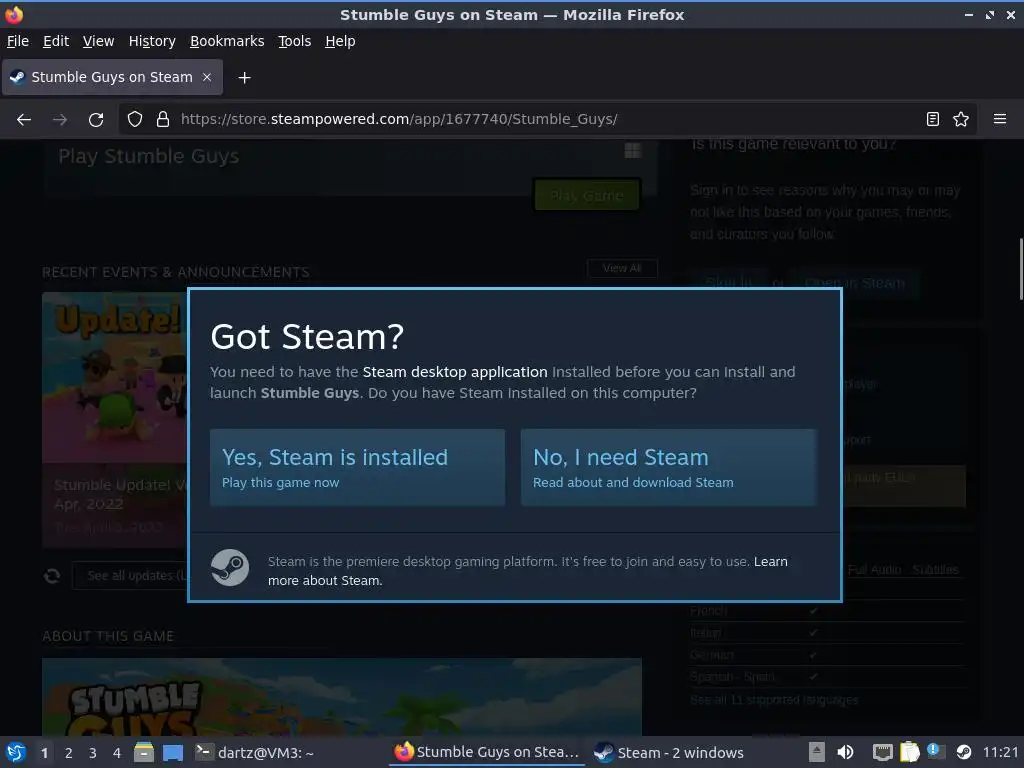Screen dimensions: 1024x768
Task: Follow the "Learn more about Steam" link
Action: coord(528,571)
